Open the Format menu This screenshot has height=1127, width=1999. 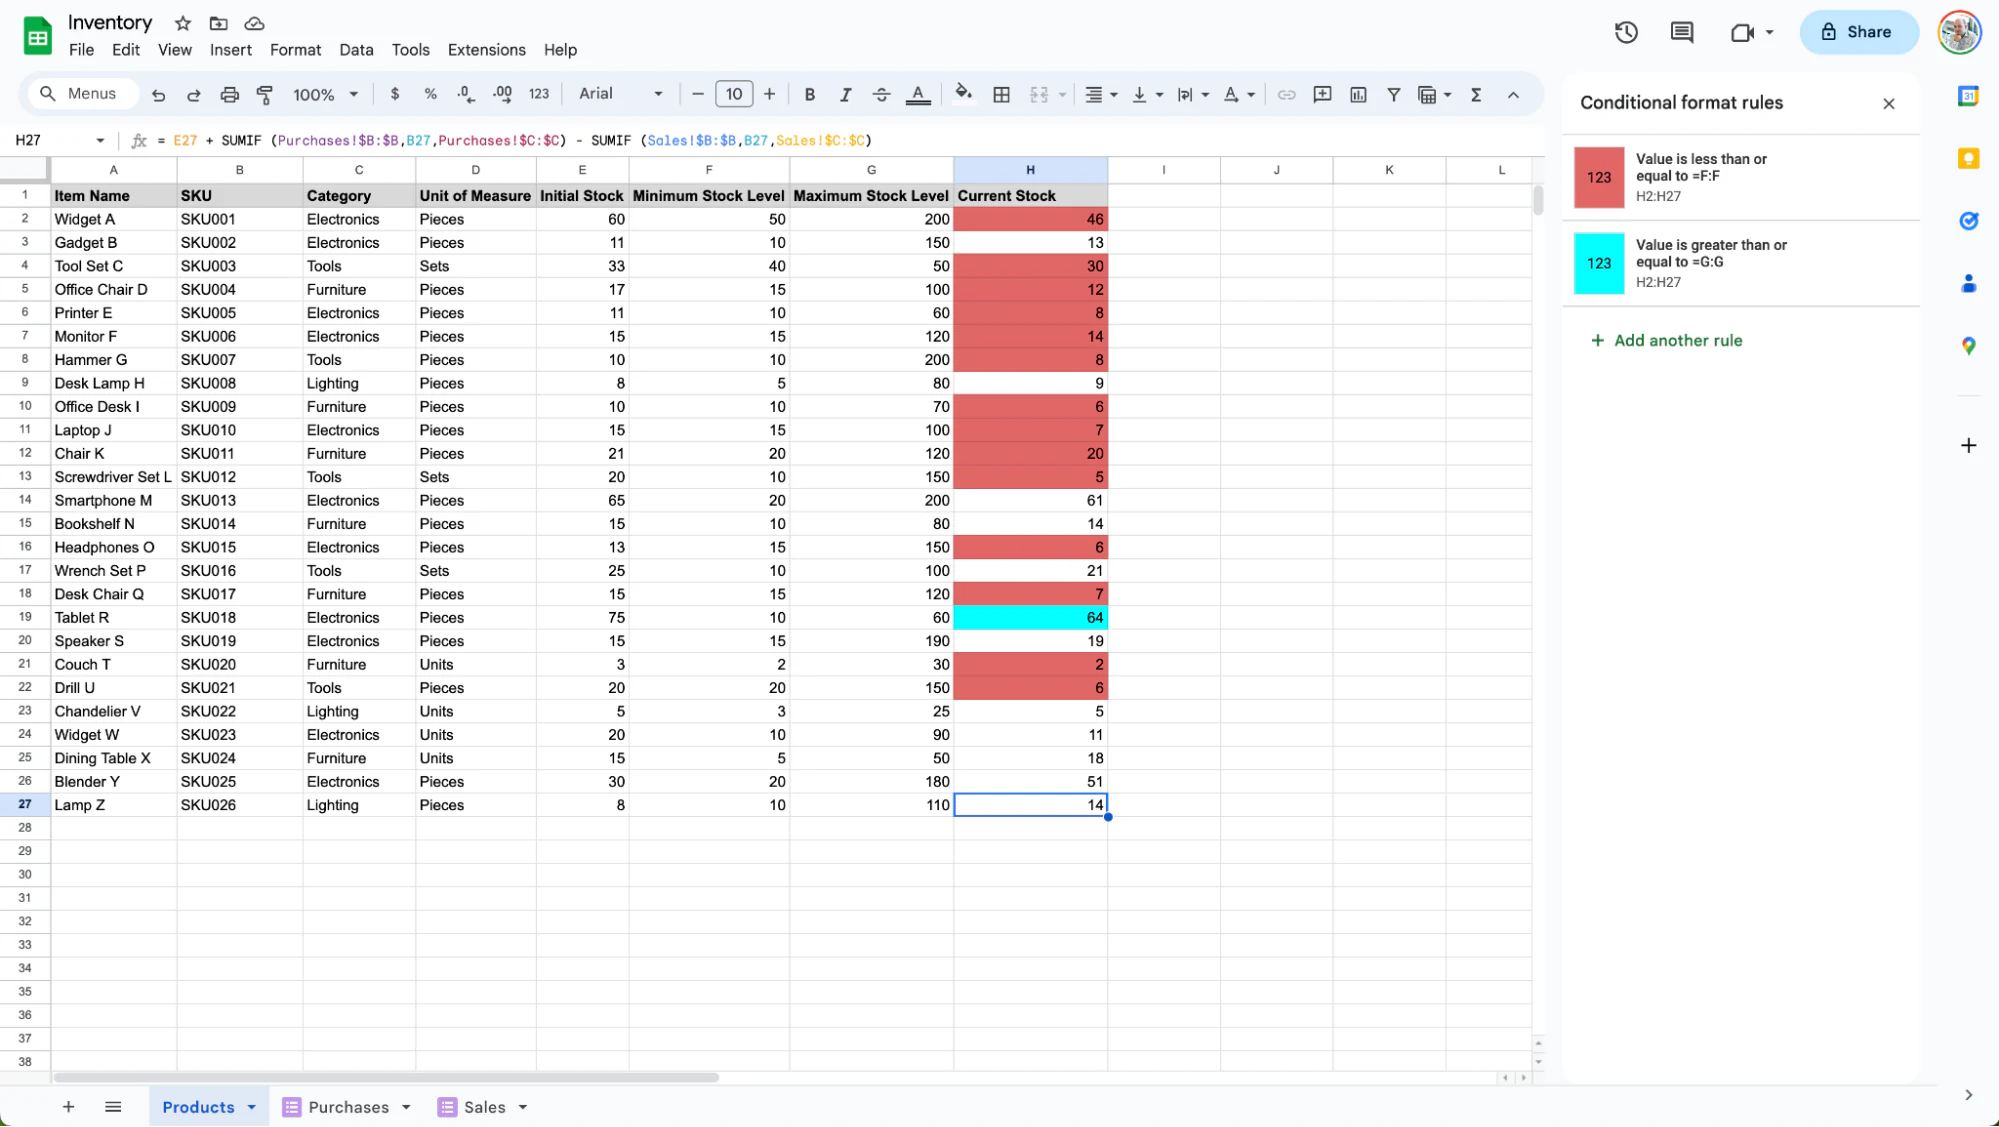[295, 50]
